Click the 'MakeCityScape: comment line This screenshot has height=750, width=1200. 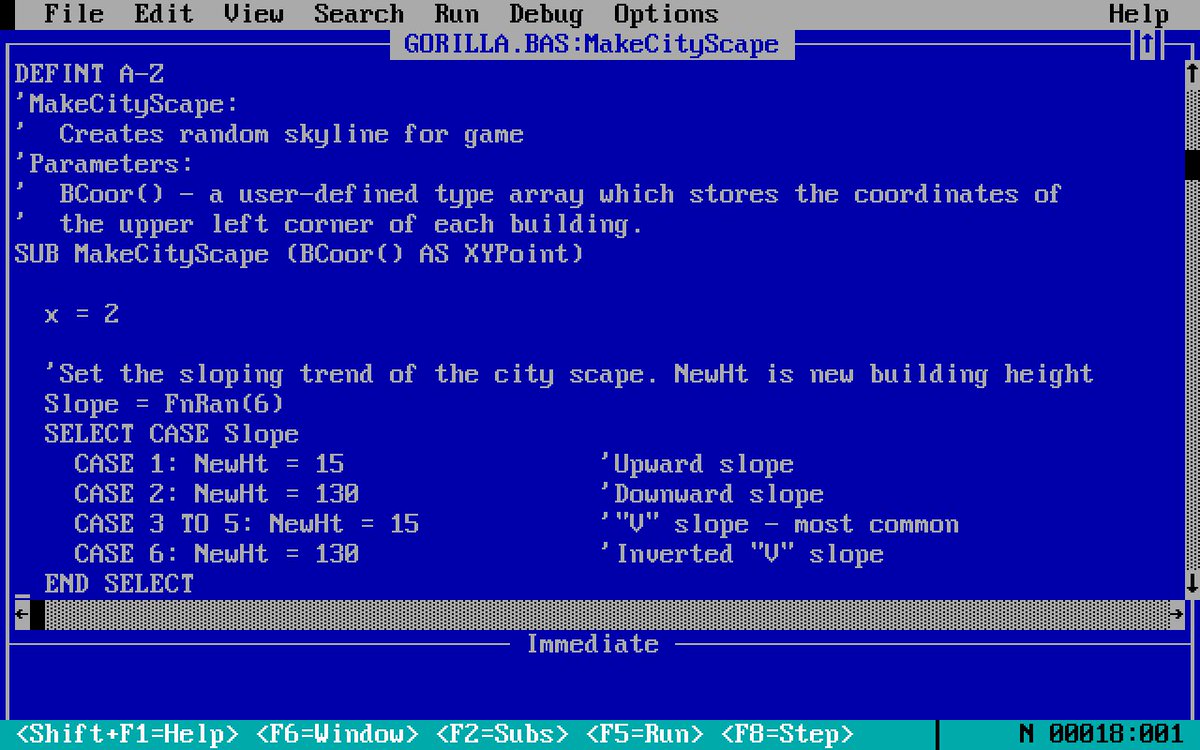tap(127, 104)
